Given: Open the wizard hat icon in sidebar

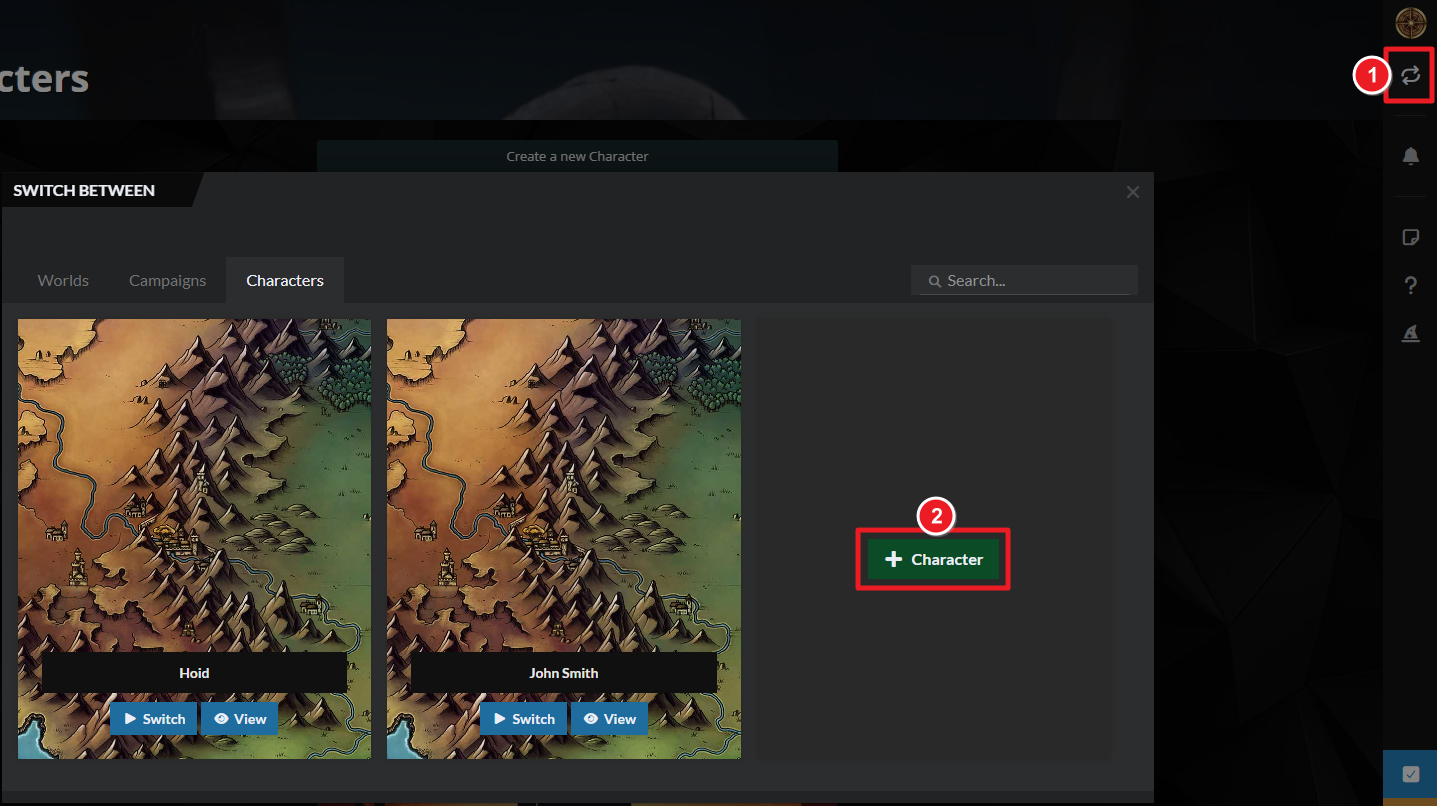Looking at the screenshot, I should (1410, 334).
